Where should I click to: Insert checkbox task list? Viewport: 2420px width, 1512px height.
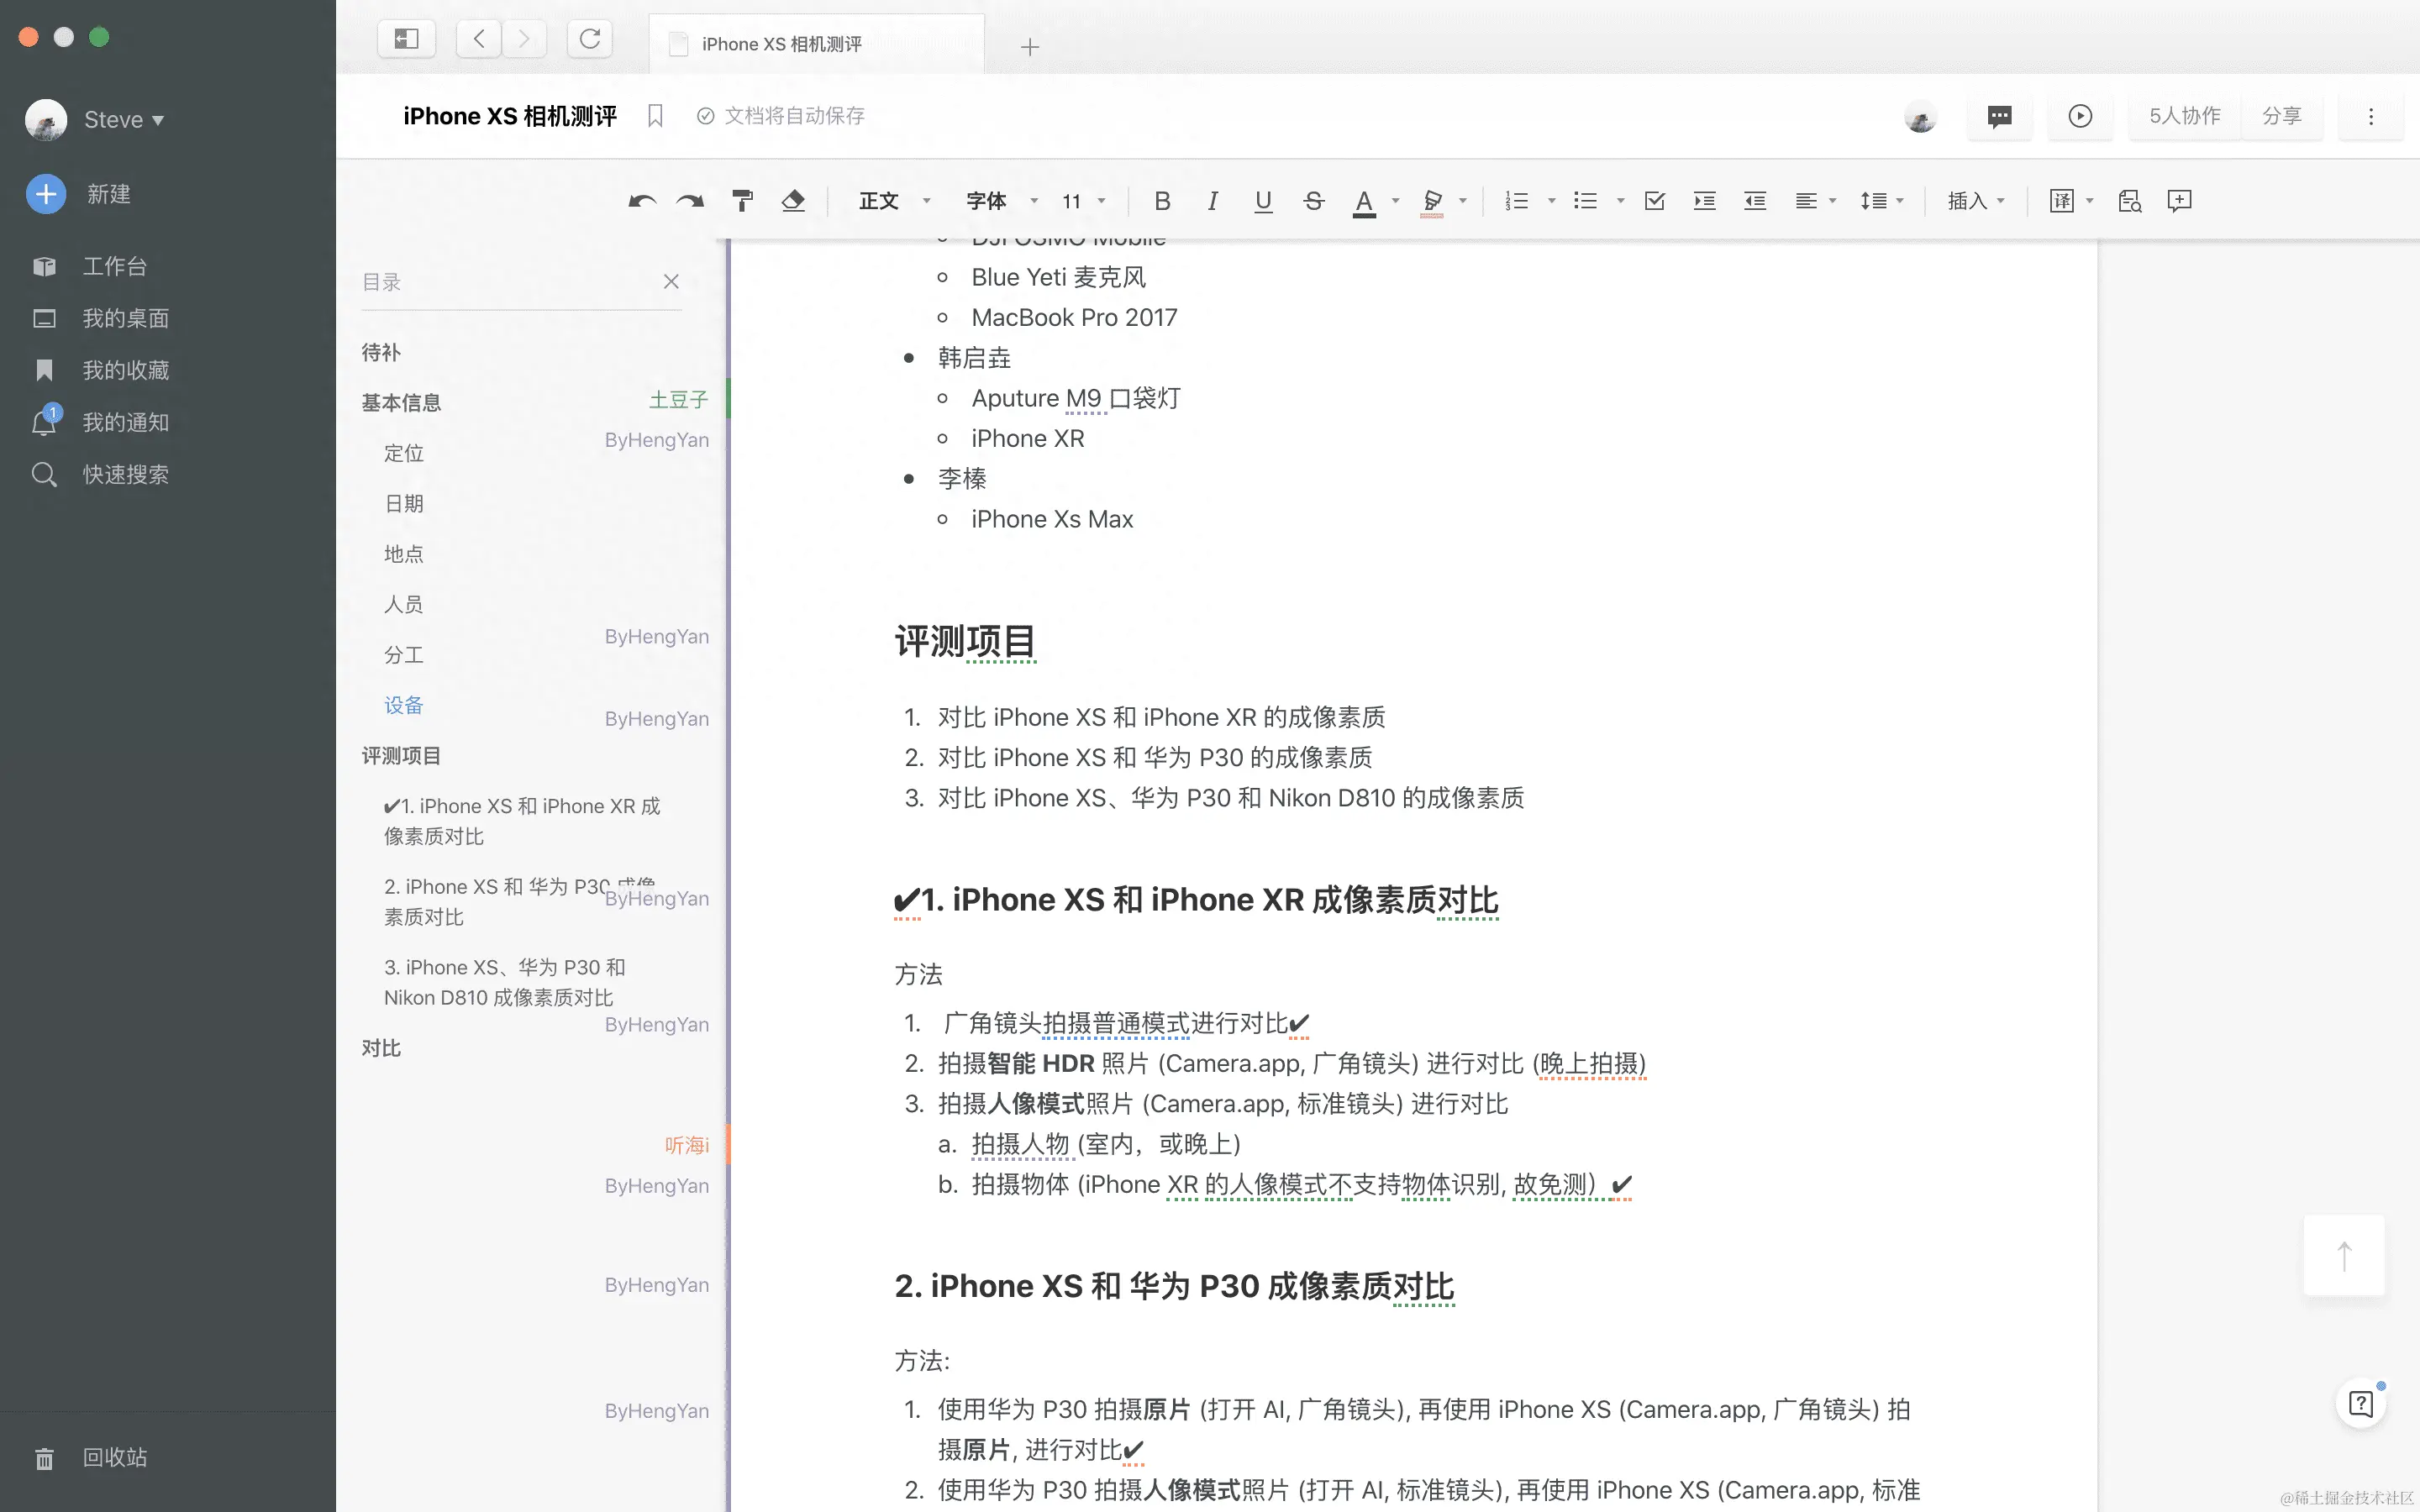pos(1654,201)
